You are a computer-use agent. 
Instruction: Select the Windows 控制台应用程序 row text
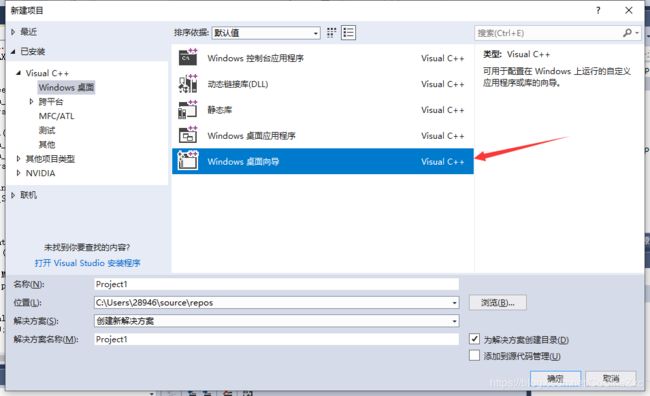click(256, 58)
